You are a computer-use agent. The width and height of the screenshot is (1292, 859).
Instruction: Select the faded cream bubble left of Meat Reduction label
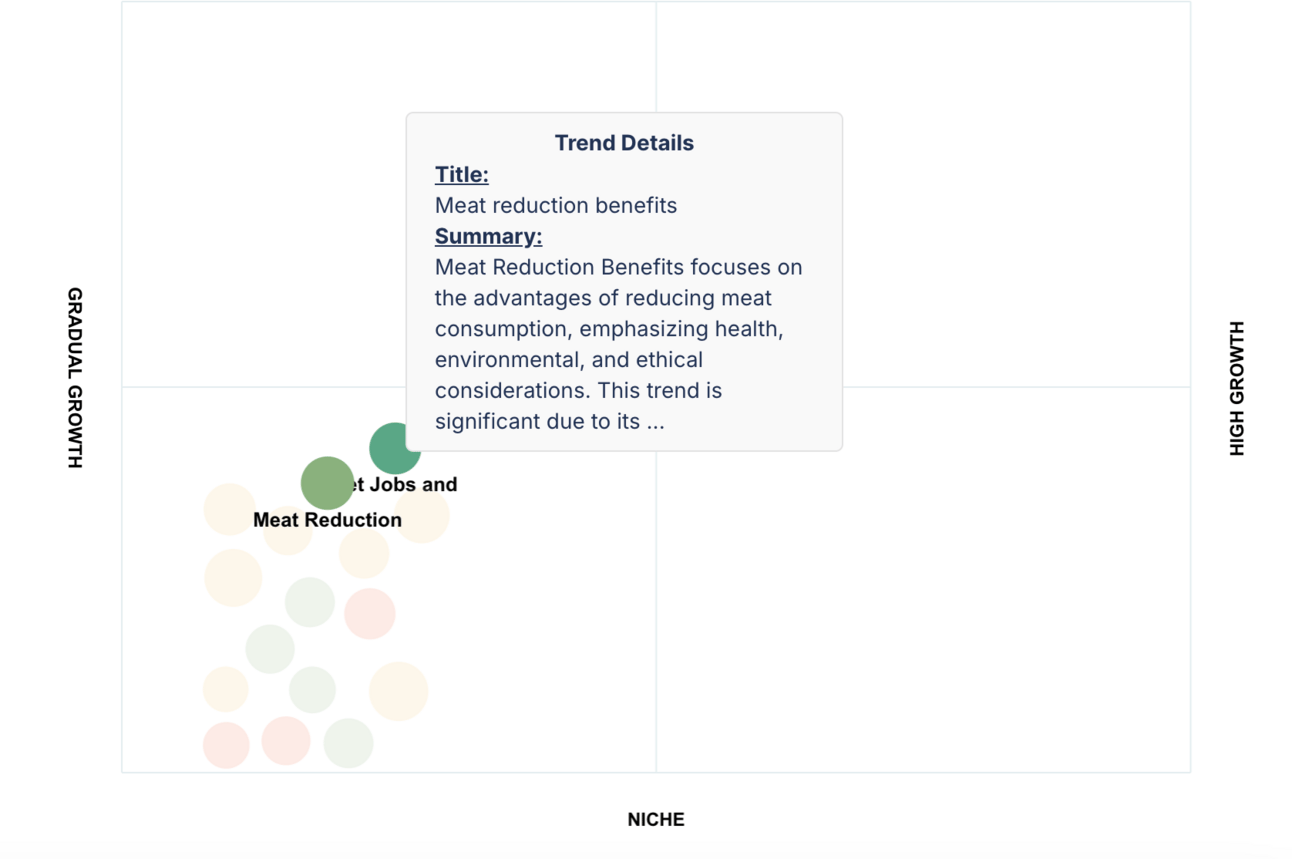coord(230,510)
